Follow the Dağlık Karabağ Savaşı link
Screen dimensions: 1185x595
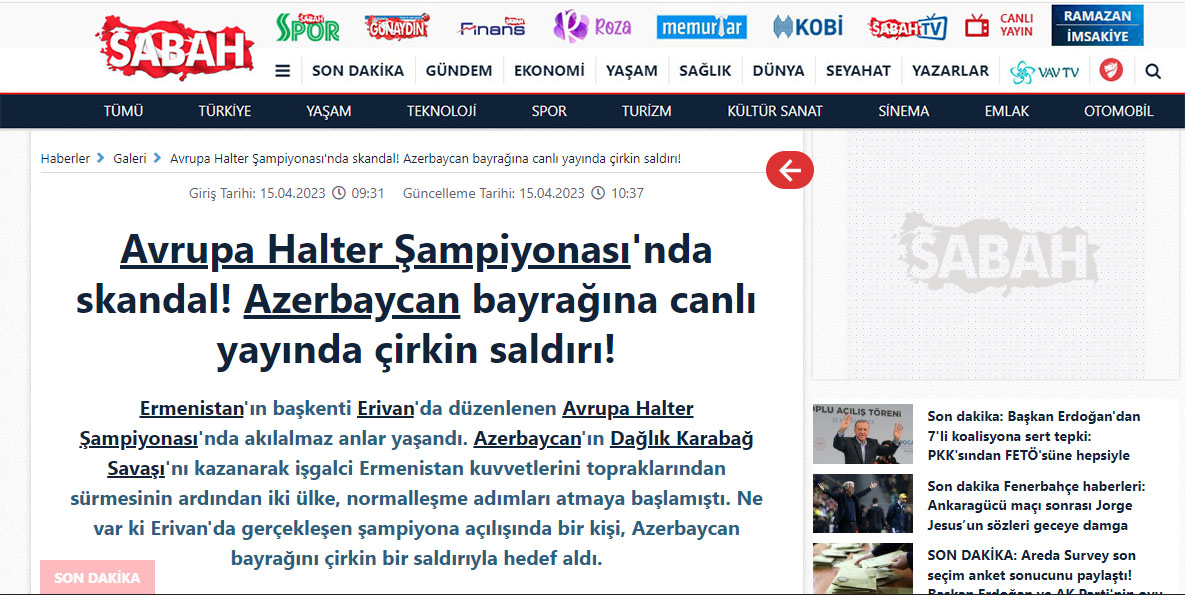click(430, 453)
